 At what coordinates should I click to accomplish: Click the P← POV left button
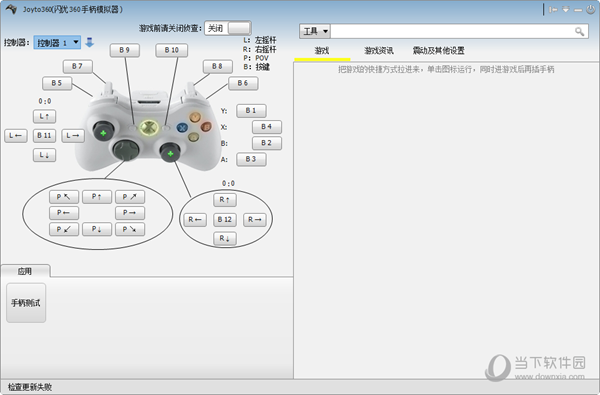point(64,213)
